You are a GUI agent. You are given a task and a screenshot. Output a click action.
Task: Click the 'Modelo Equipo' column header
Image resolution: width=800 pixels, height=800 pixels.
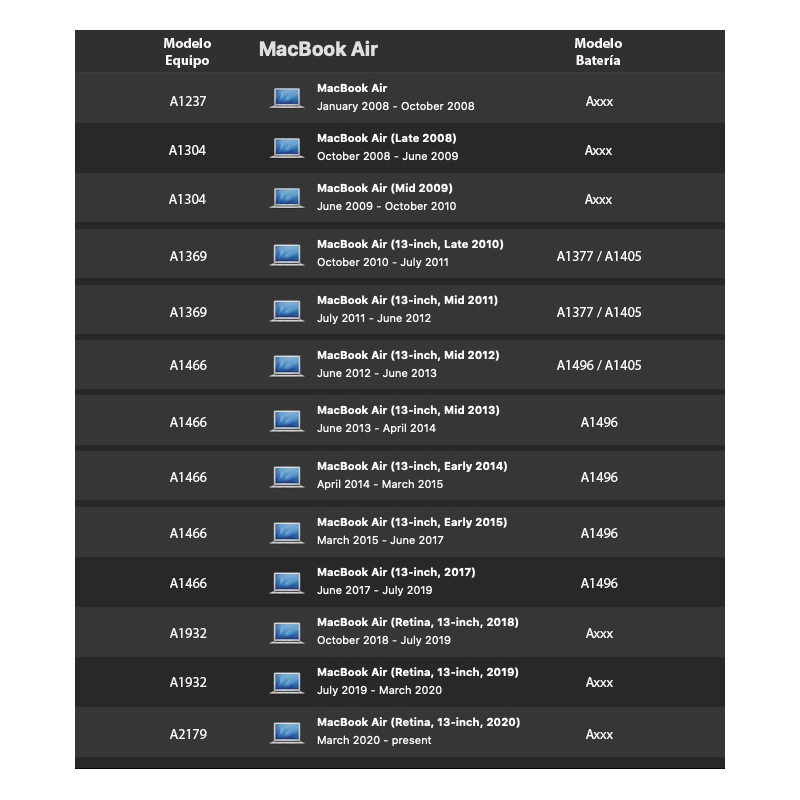(187, 52)
